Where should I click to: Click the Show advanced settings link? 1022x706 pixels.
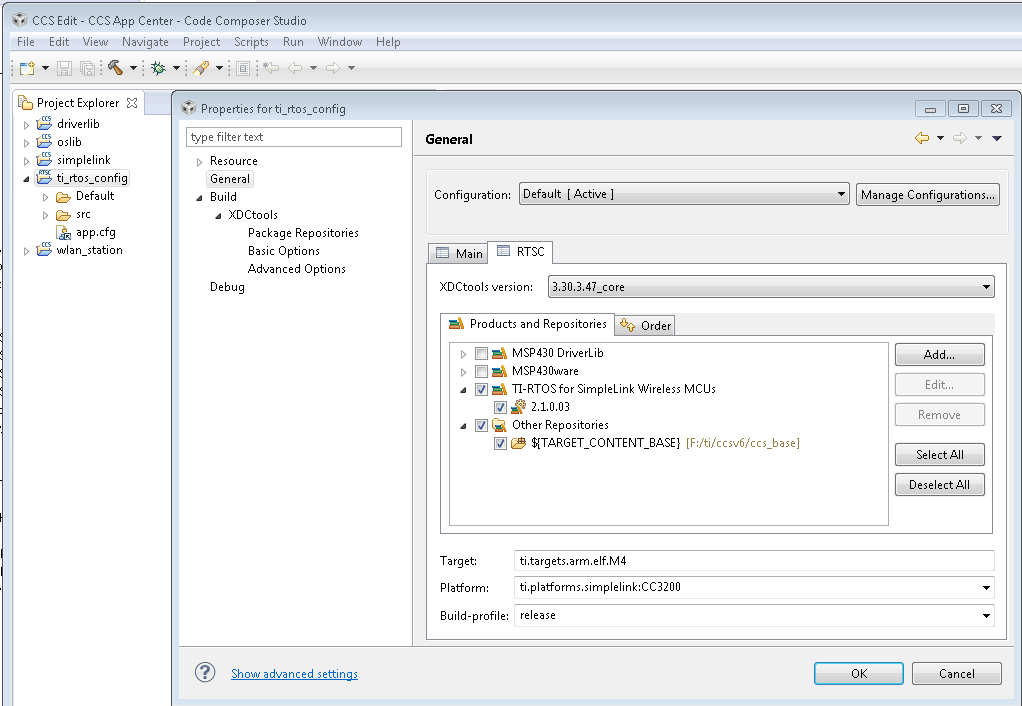pos(294,674)
